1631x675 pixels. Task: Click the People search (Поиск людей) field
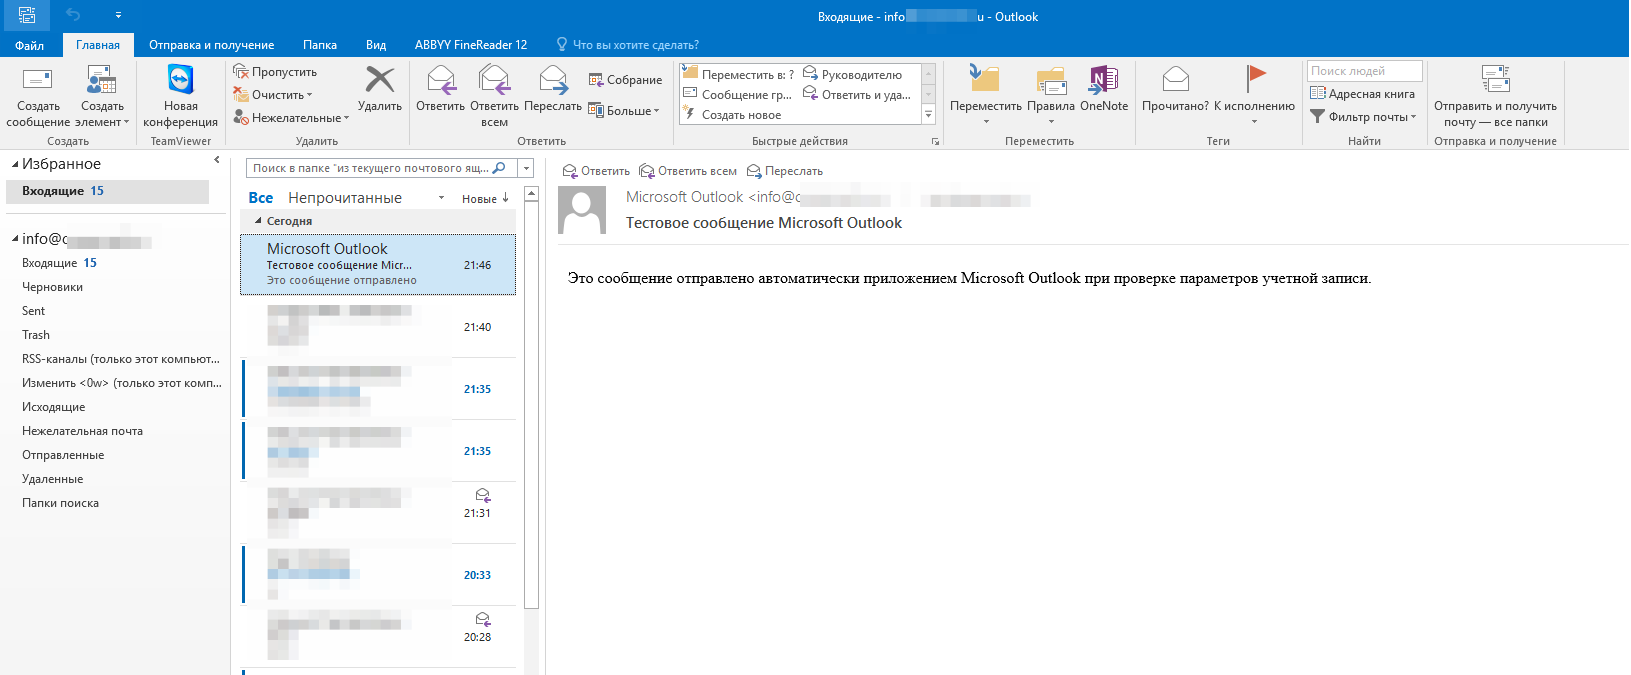coord(1364,71)
